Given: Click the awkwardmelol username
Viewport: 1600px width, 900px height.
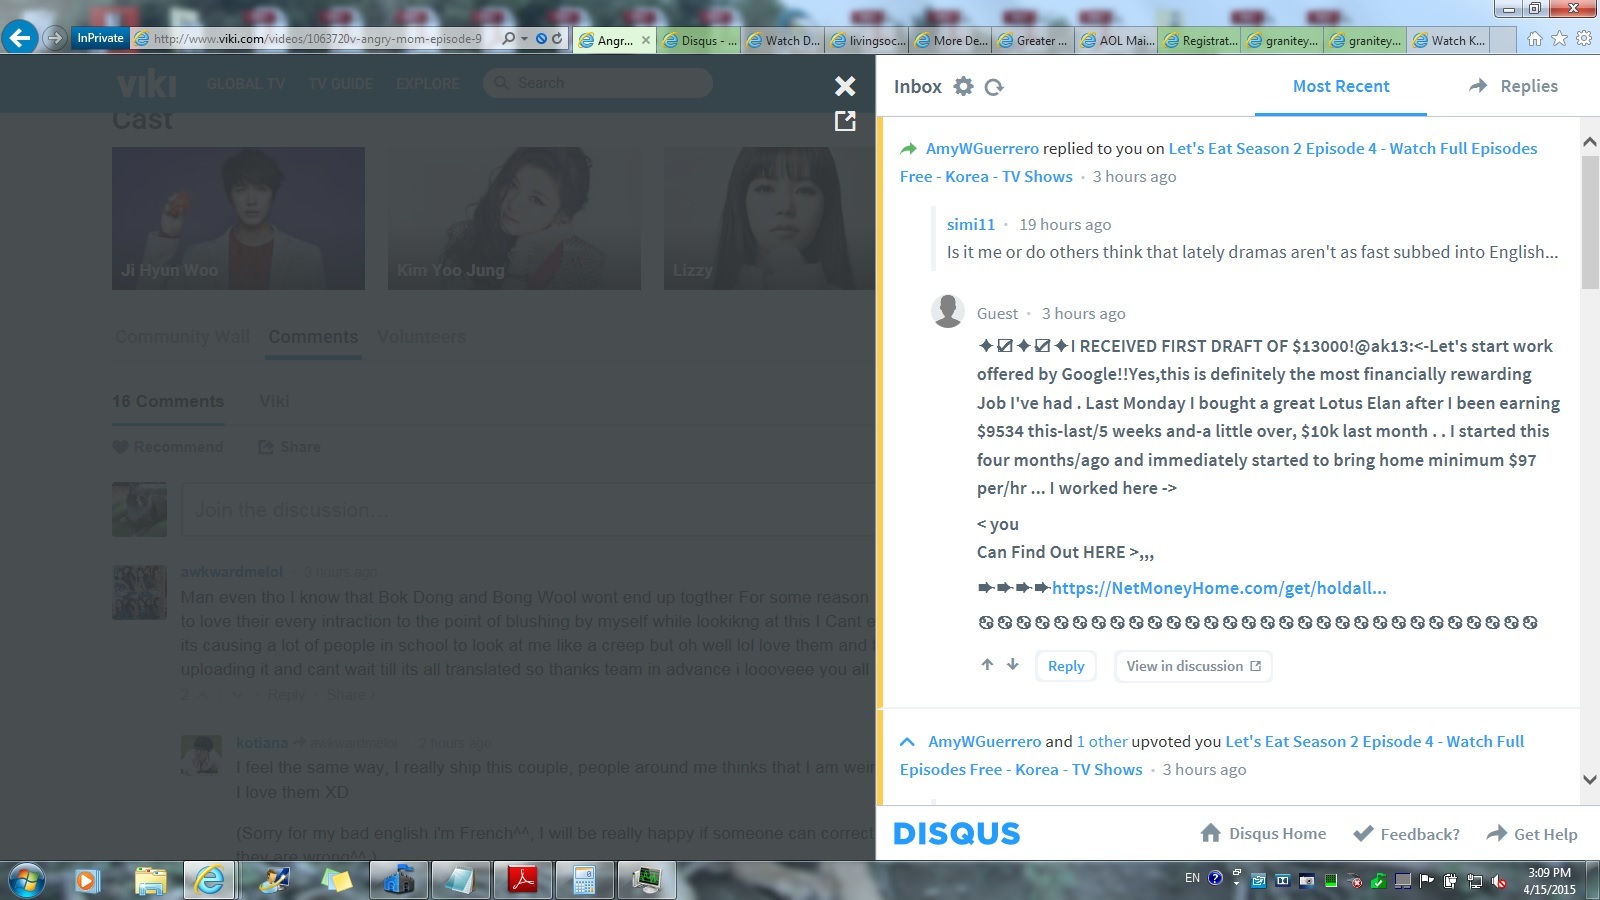Looking at the screenshot, I should [232, 572].
